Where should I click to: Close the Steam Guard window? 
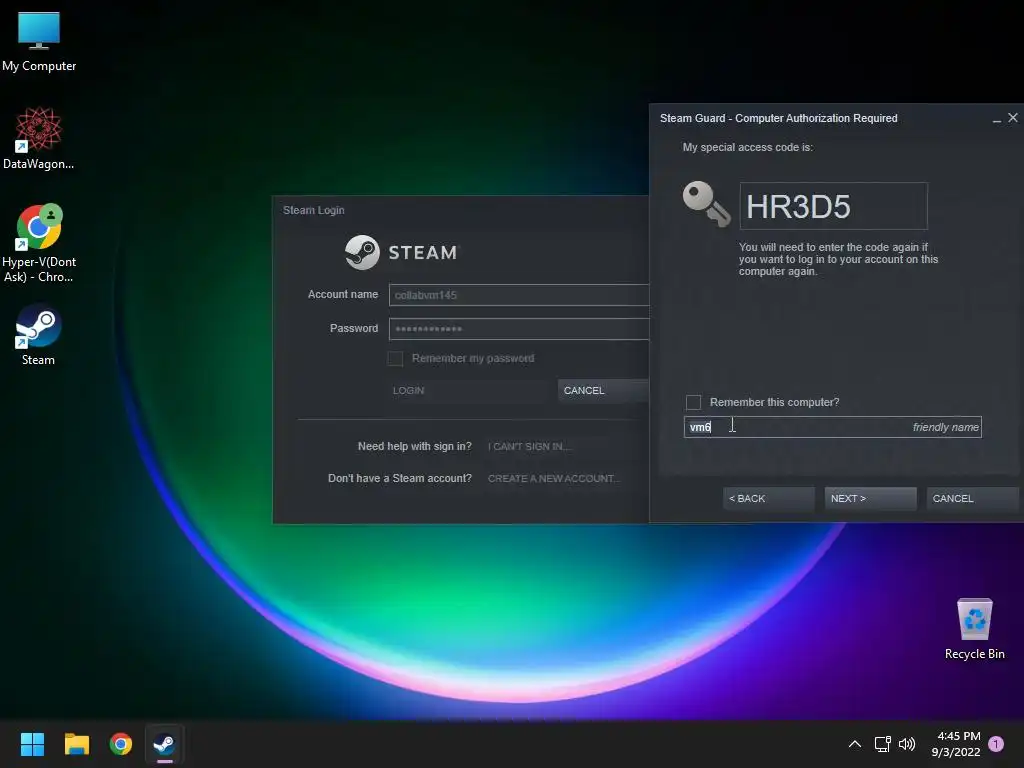click(x=1013, y=118)
